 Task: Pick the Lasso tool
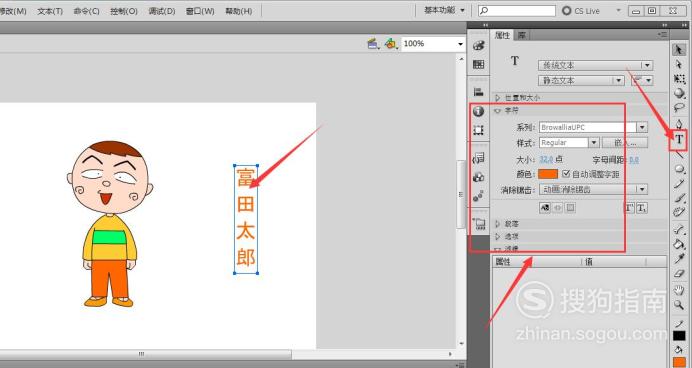tap(679, 108)
